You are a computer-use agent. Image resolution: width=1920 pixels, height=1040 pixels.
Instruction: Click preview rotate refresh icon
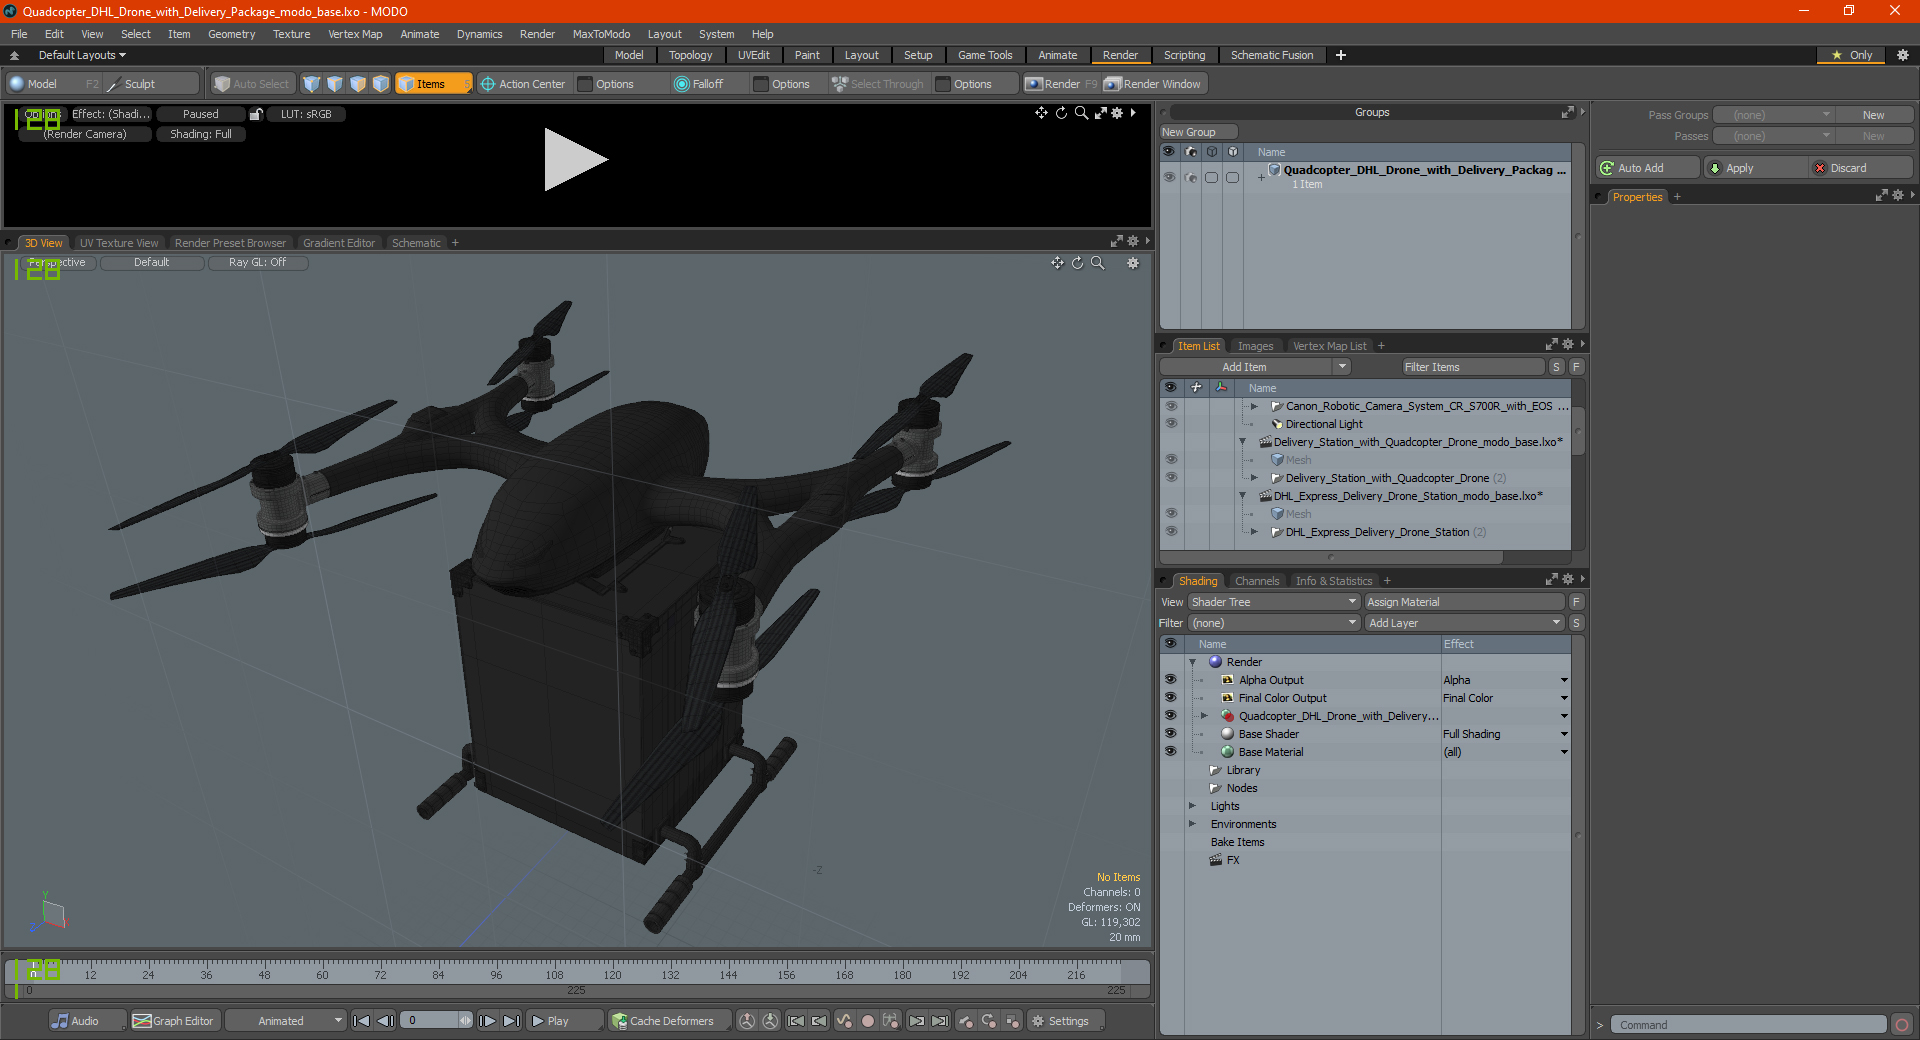1061,113
